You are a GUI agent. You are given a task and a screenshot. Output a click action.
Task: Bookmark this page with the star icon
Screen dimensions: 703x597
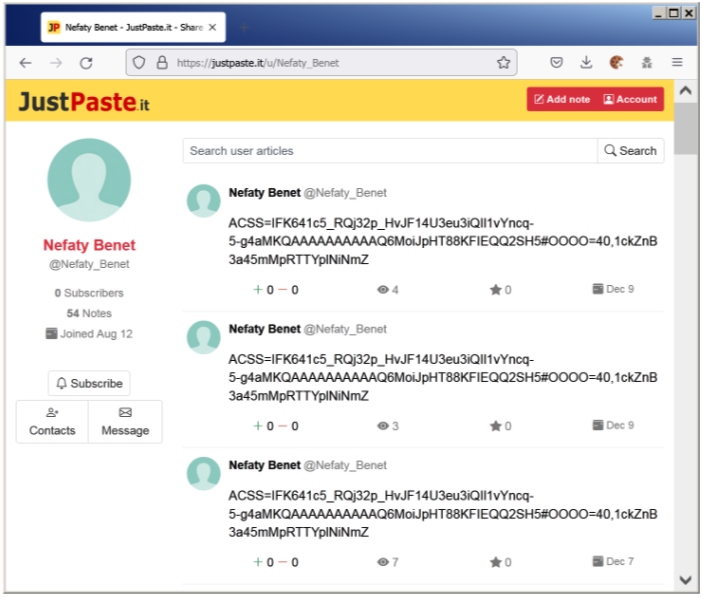tap(503, 63)
